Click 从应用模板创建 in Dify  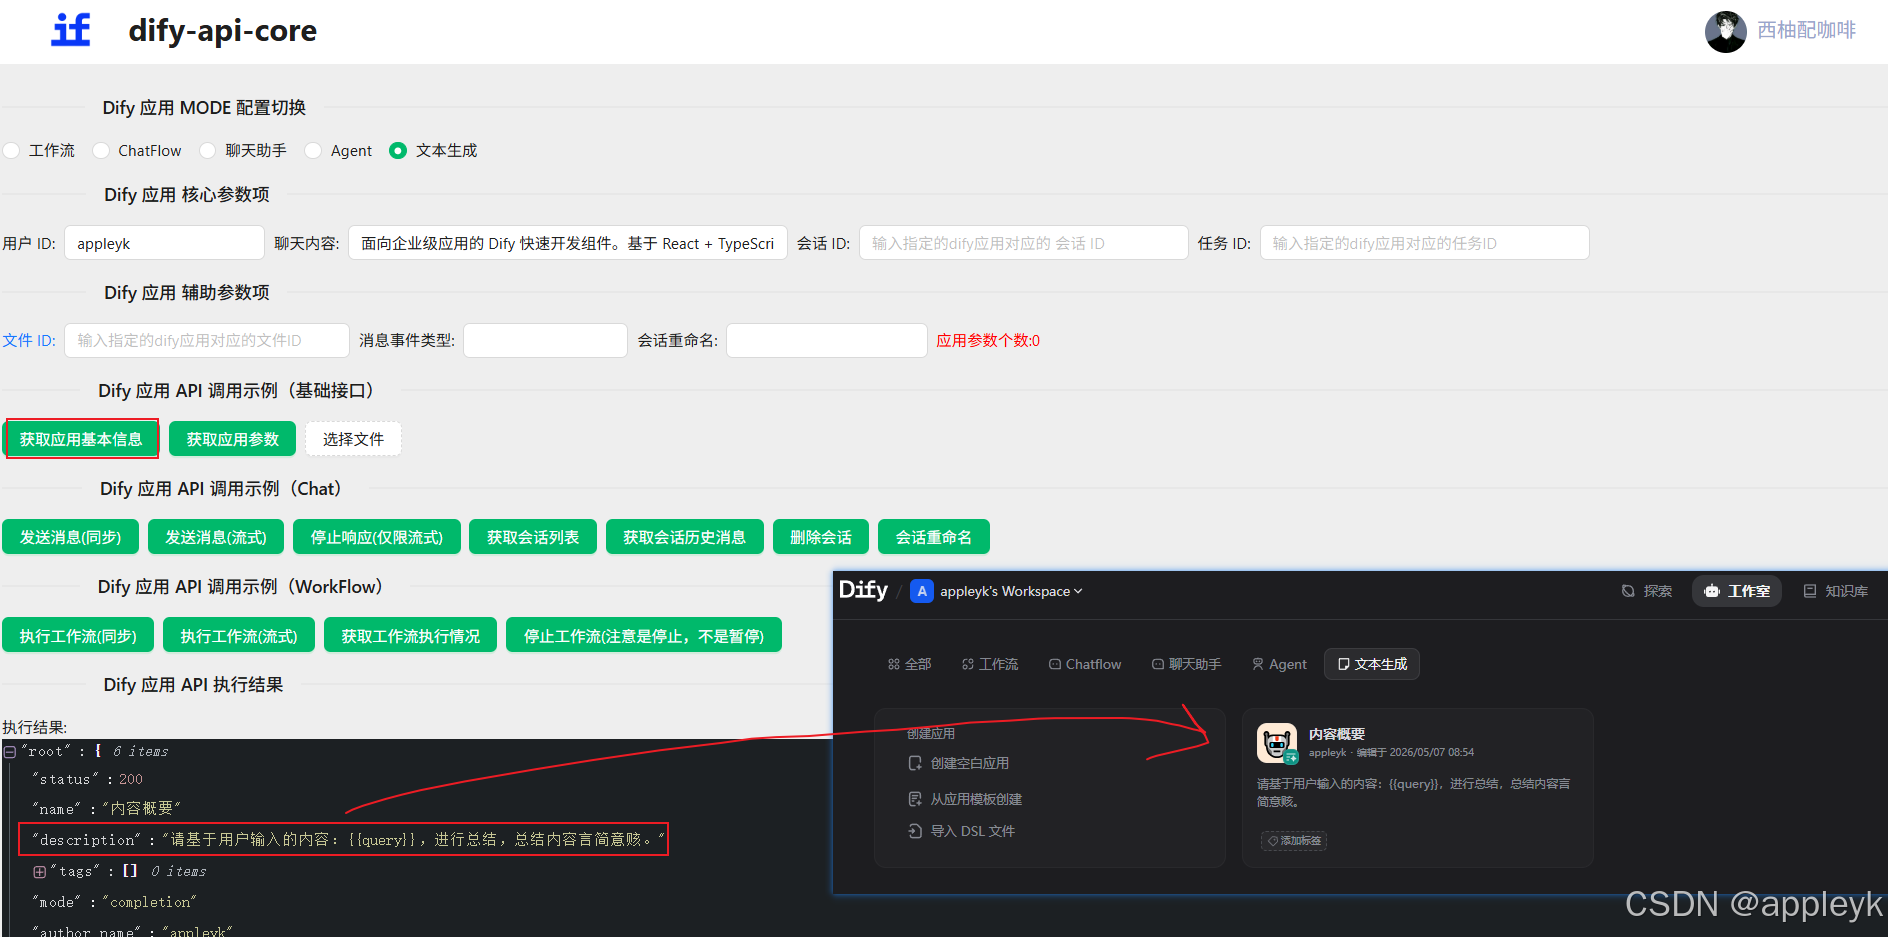click(965, 799)
